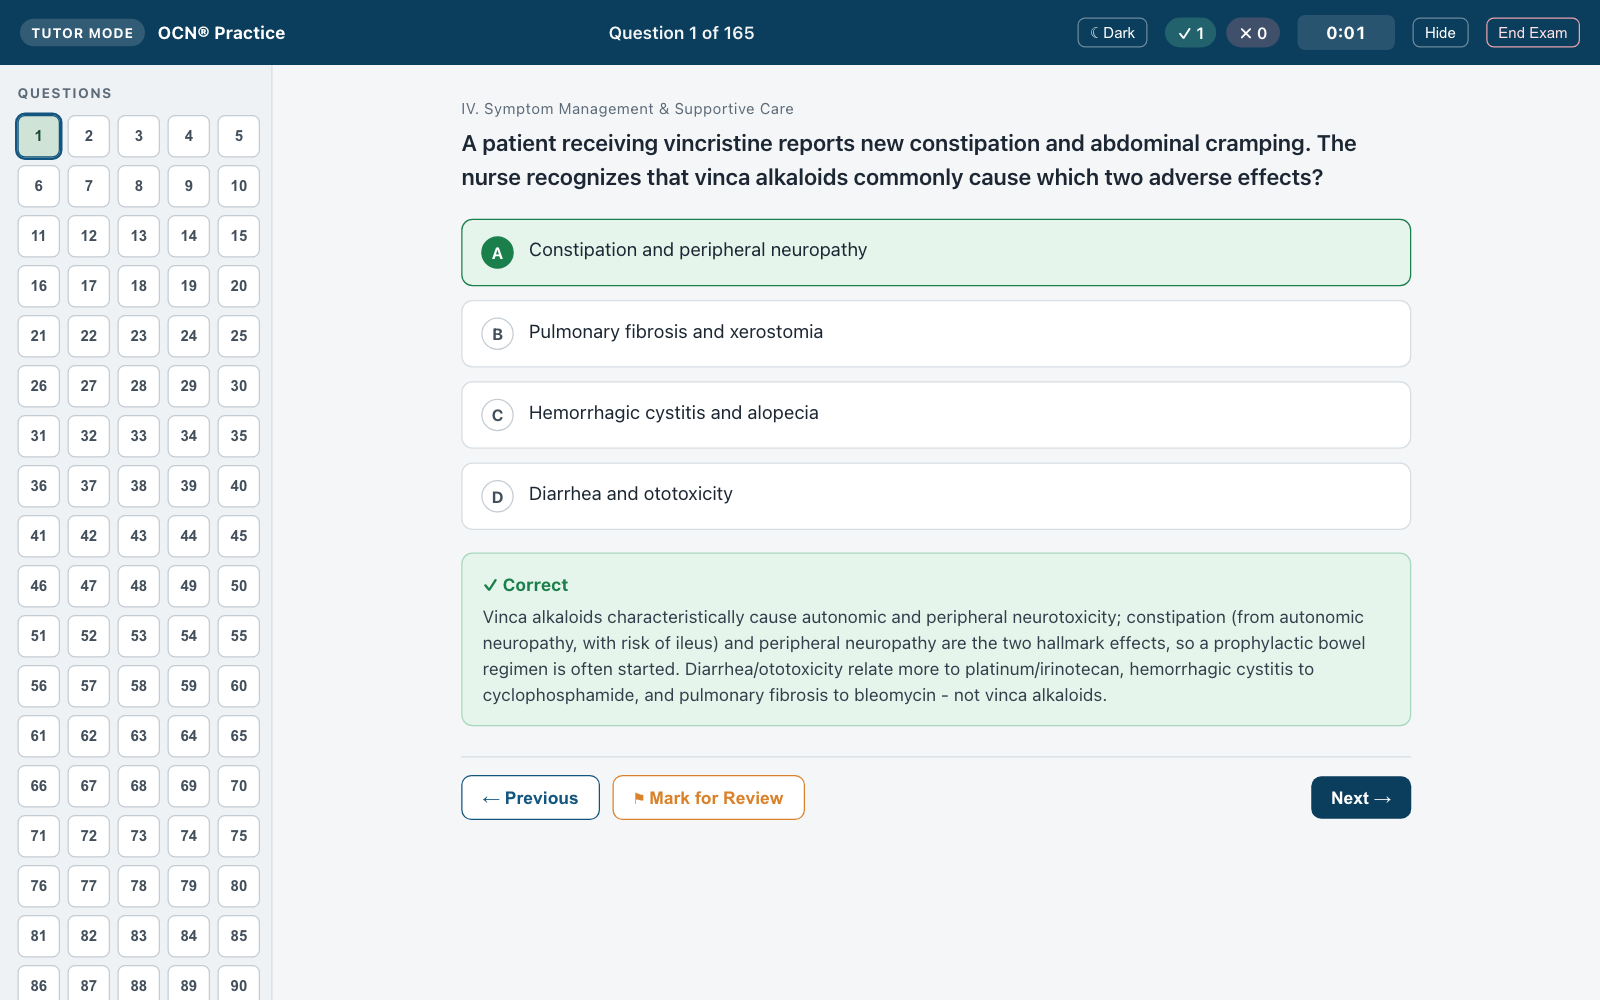The width and height of the screenshot is (1600, 1000).
Task: Select answer C Hemorrhagic cystitis and alopecia
Action: coord(936,415)
